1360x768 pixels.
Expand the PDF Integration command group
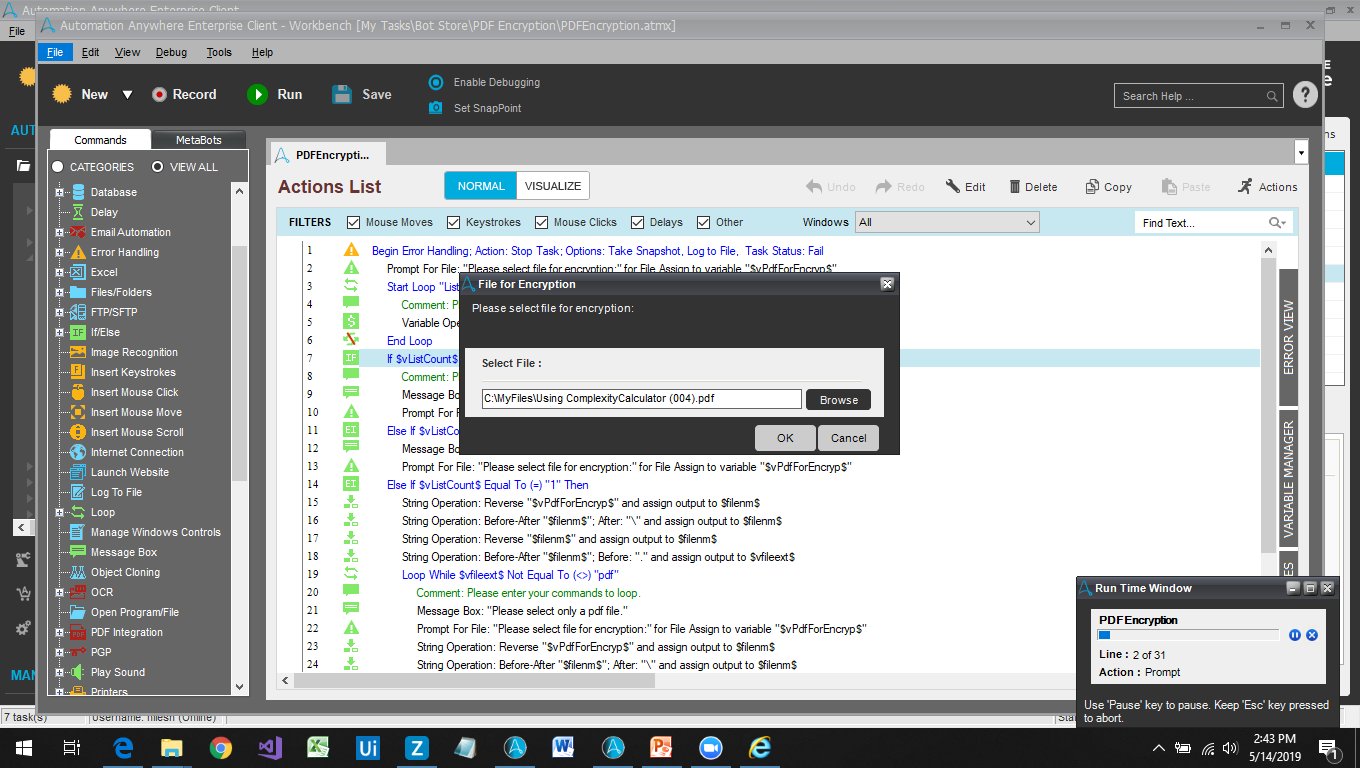pos(60,632)
